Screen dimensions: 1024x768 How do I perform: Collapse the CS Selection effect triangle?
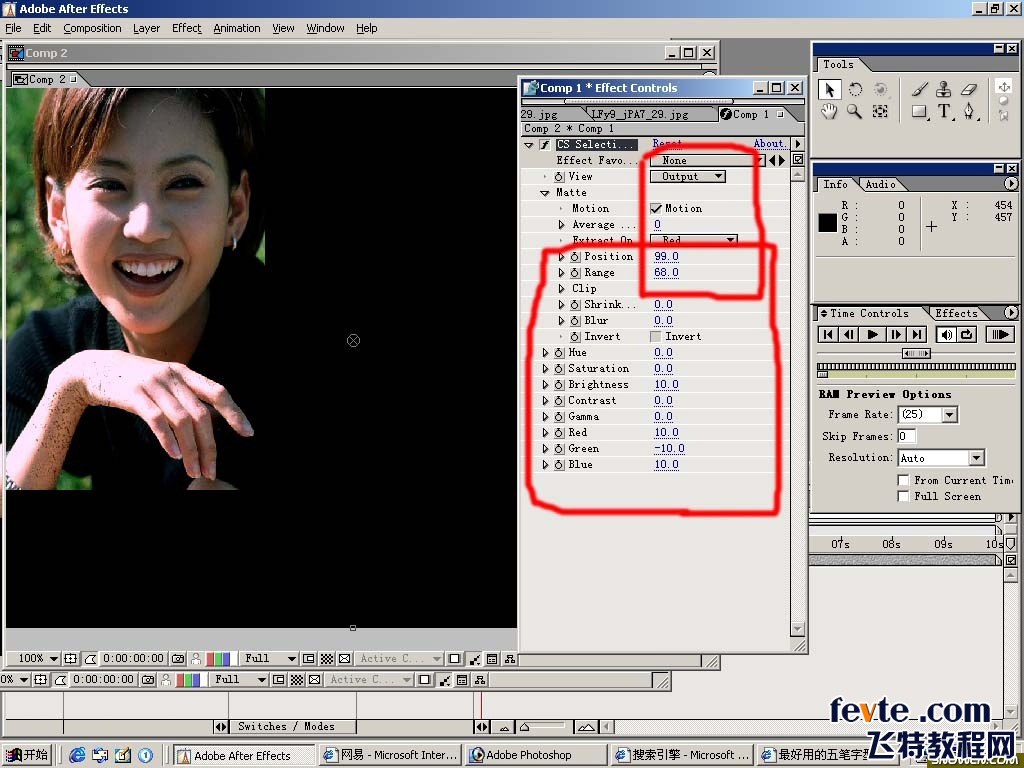tap(529, 145)
